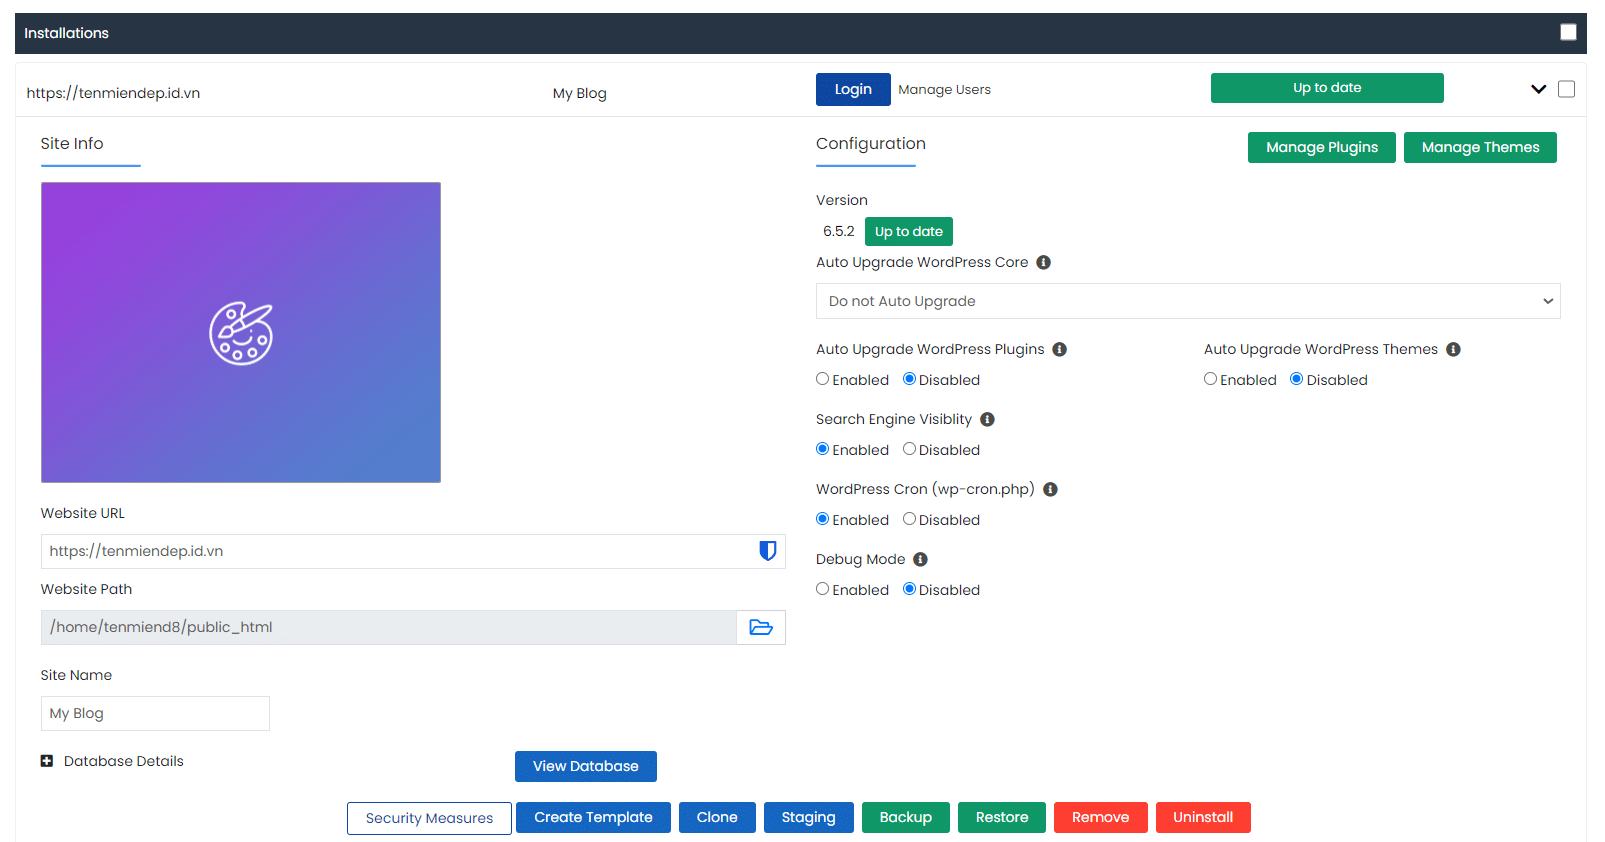The height and width of the screenshot is (842, 1605).
Task: Tick the checkbox for tenmiendep.id.vn installation
Action: coord(1566,89)
